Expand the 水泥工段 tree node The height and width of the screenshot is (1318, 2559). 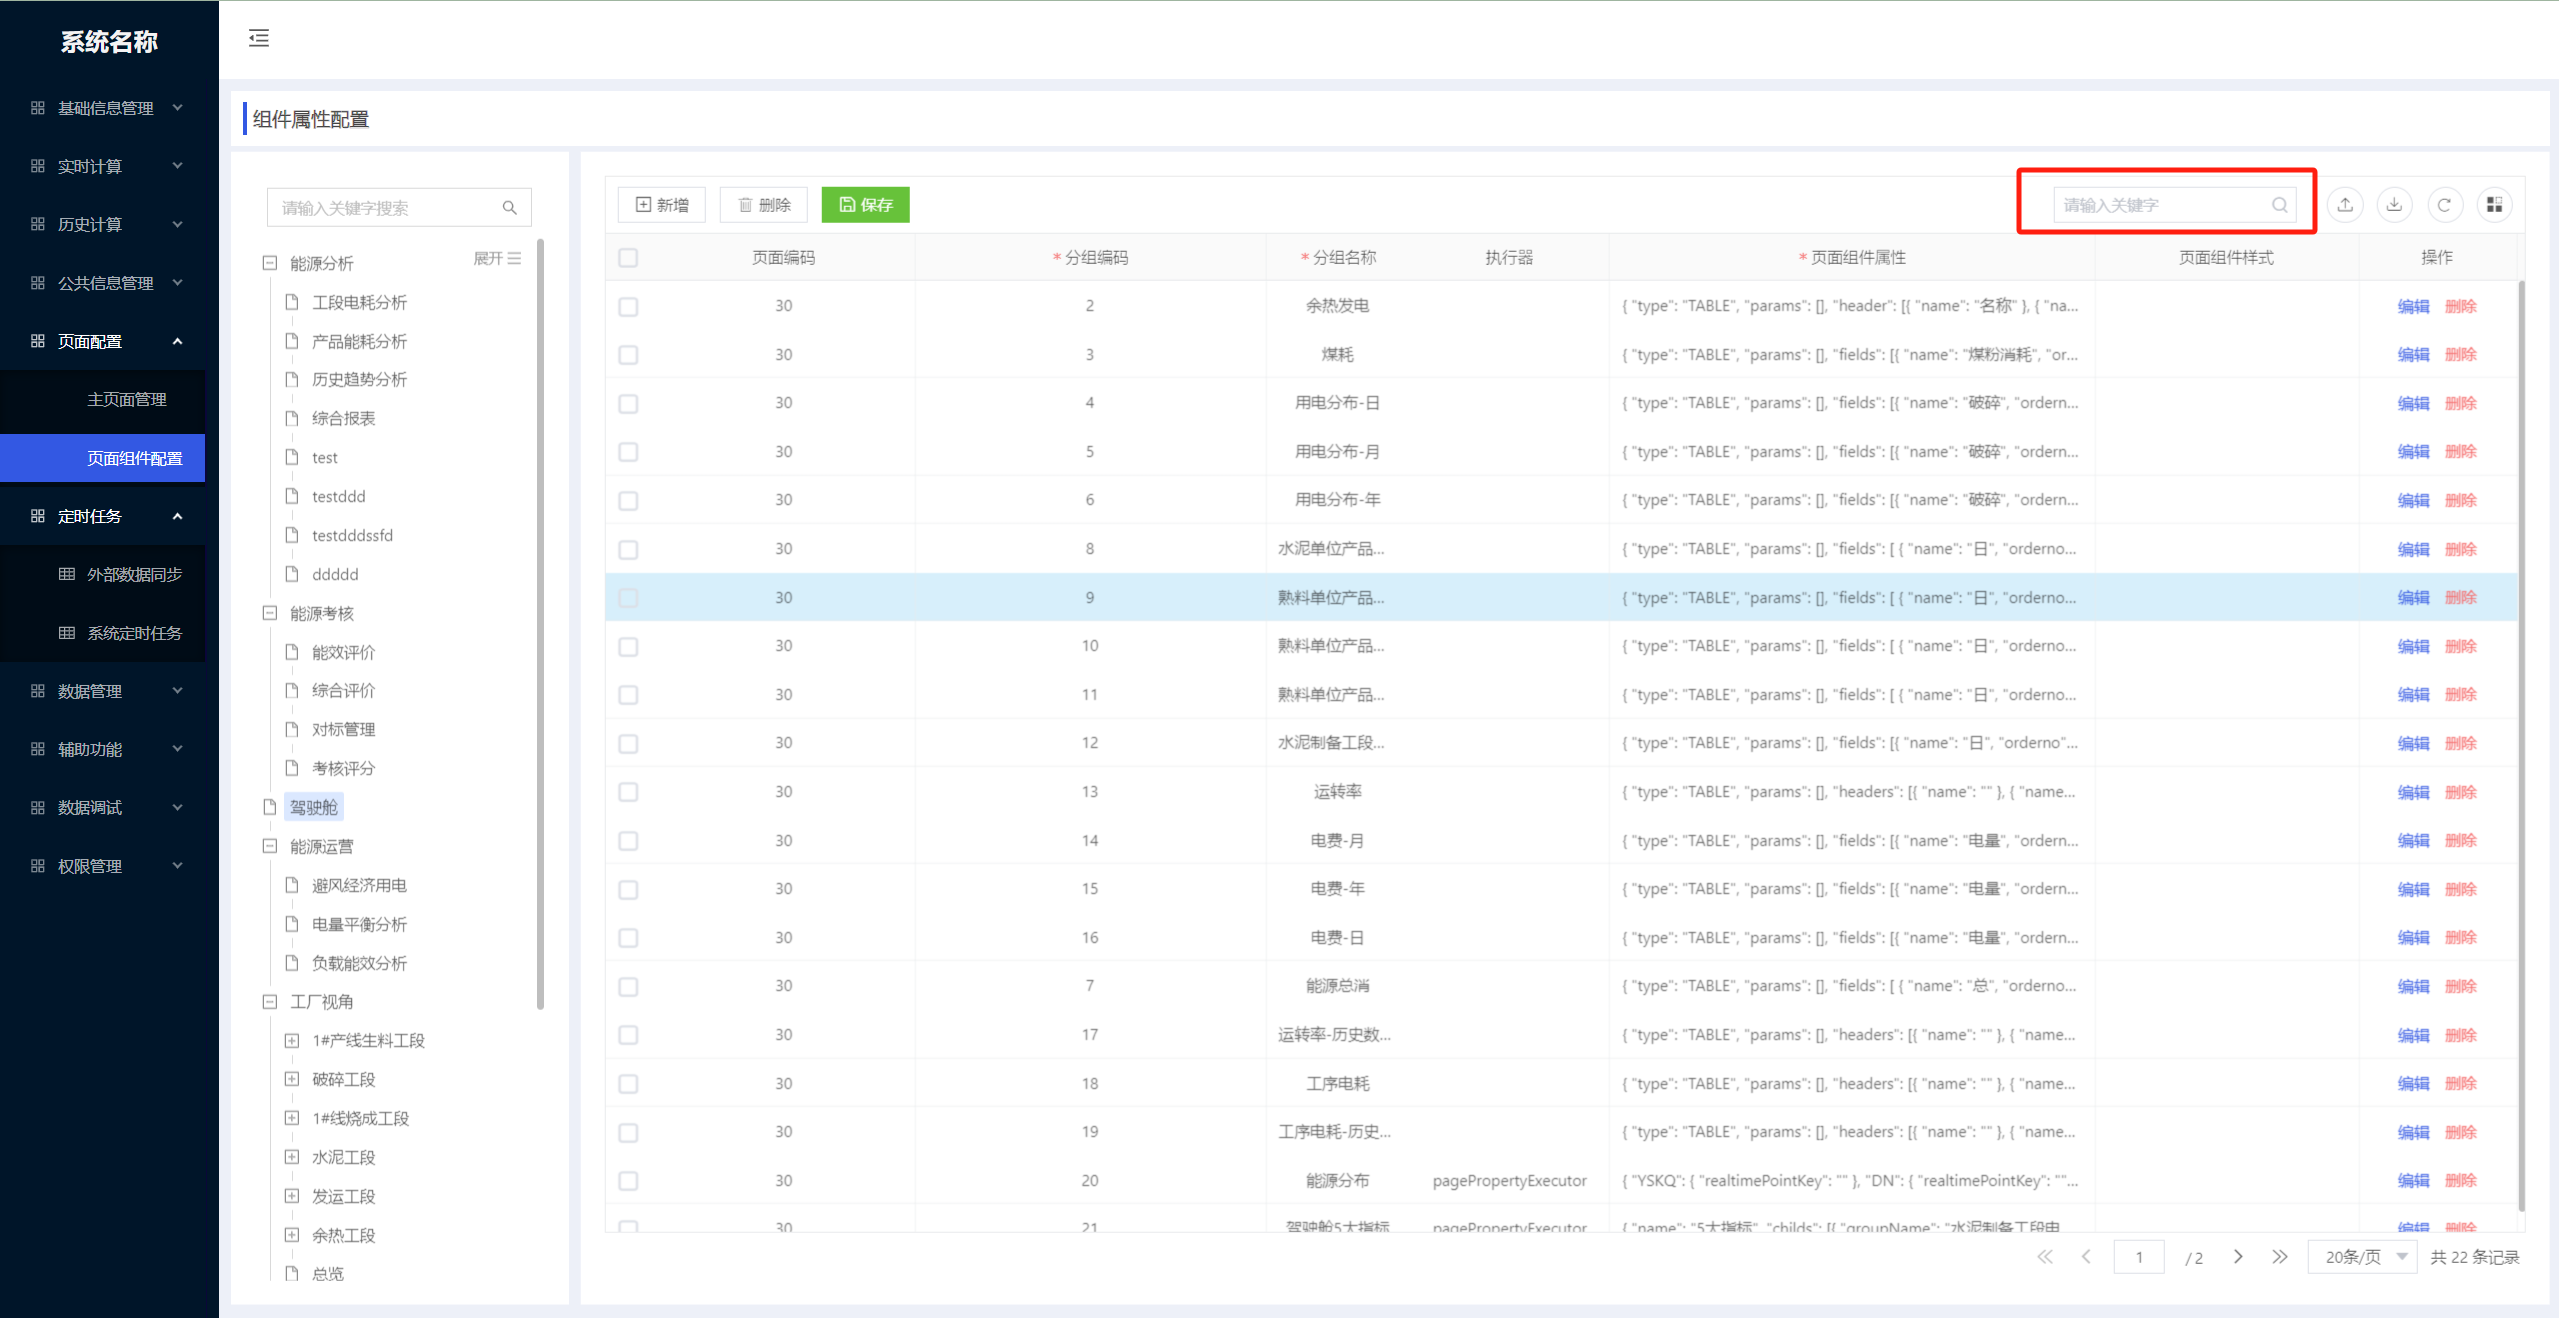click(x=292, y=1157)
